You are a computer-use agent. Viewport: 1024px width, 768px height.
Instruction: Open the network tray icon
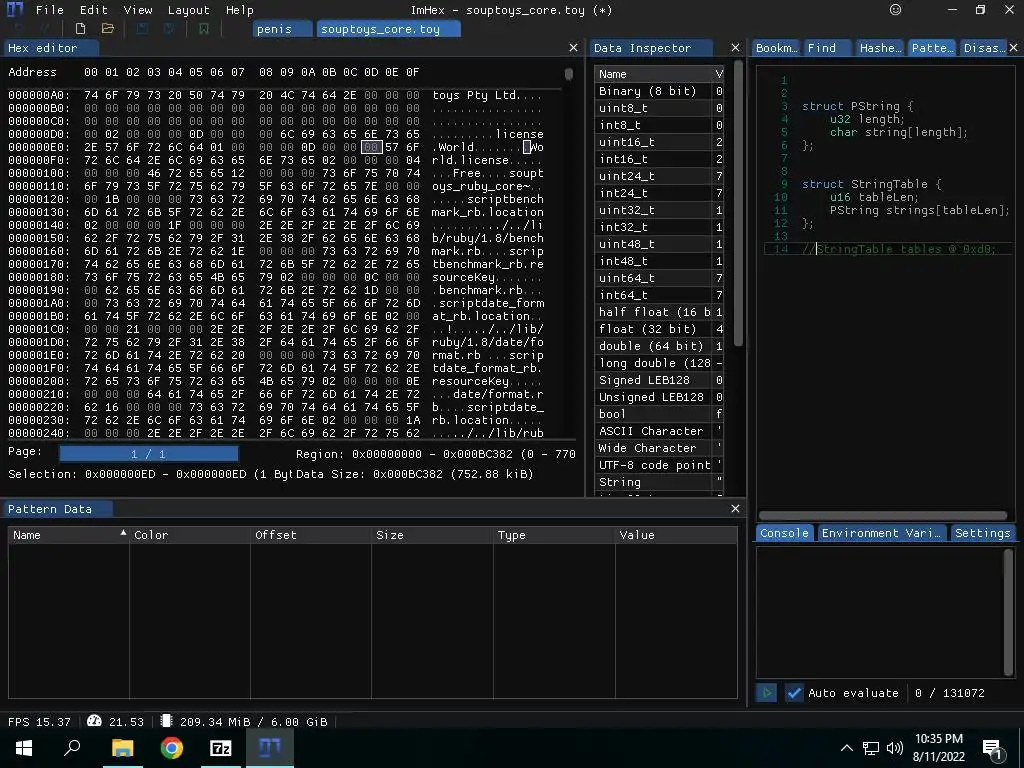[871, 748]
